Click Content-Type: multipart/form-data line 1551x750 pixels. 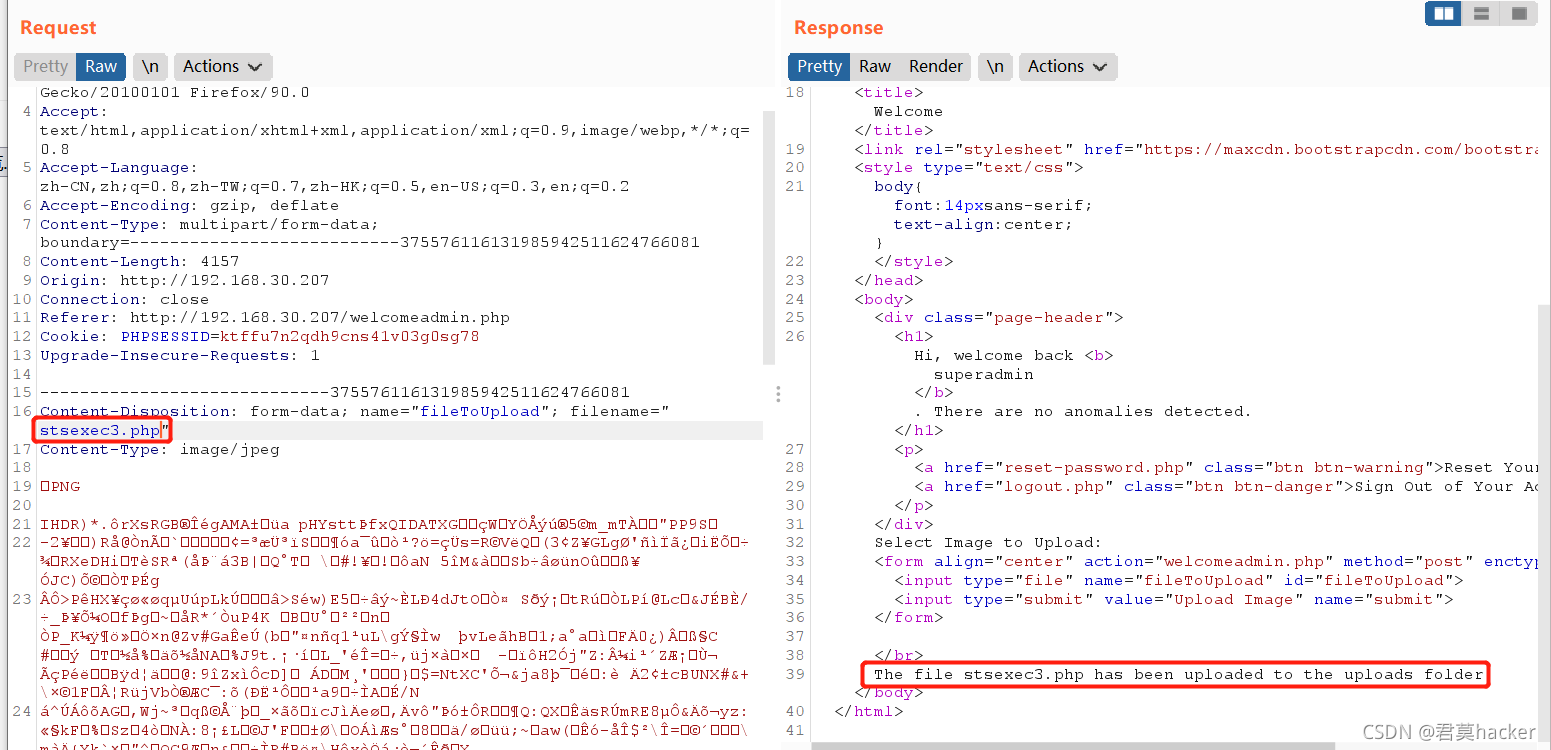click(209, 224)
